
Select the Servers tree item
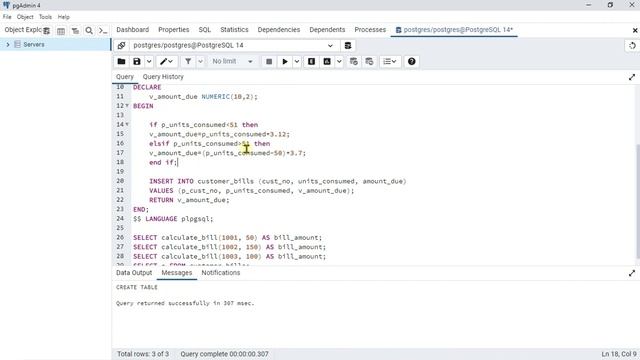[34, 44]
